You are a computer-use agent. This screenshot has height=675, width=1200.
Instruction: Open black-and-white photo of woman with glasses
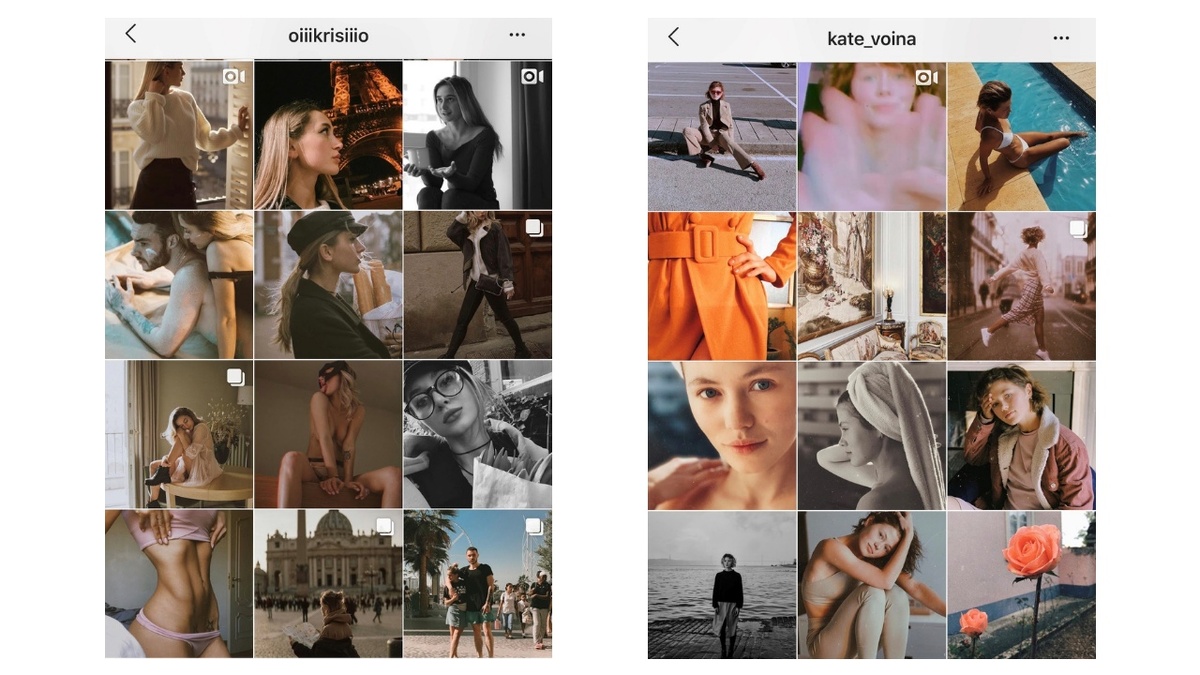[477, 434]
